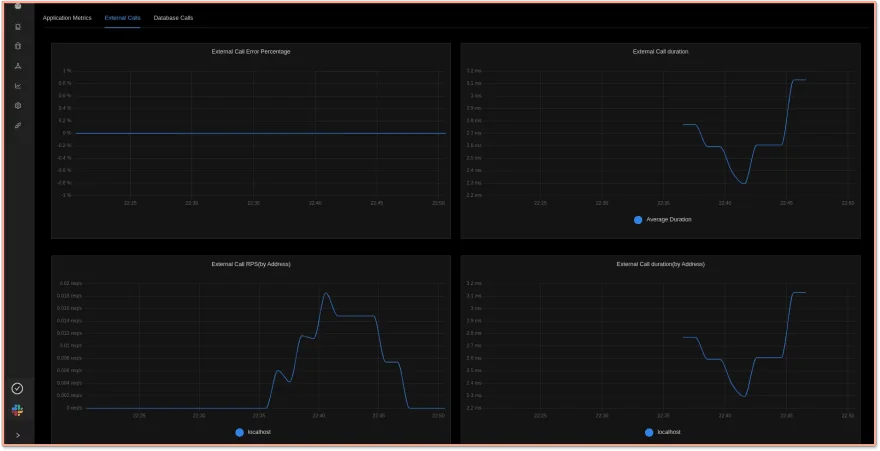Image resolution: width=880 pixels, height=451 pixels.
Task: Click the "External Call RPS(by Address)" title
Action: click(x=251, y=264)
